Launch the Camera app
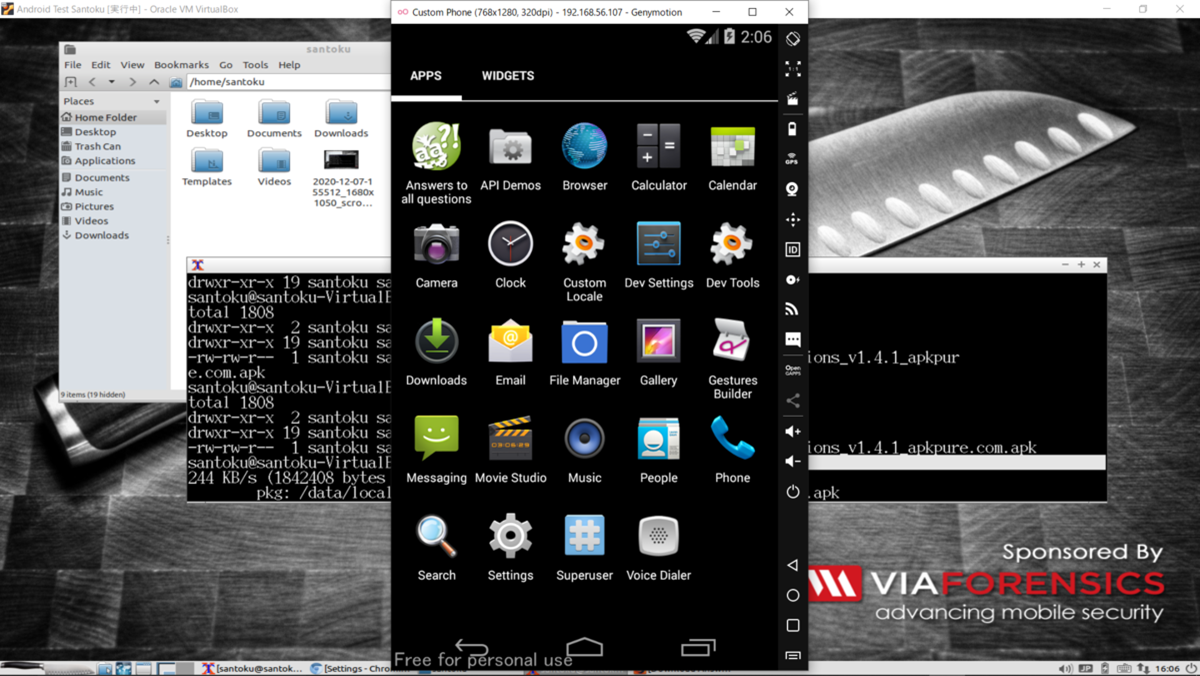 [436, 255]
